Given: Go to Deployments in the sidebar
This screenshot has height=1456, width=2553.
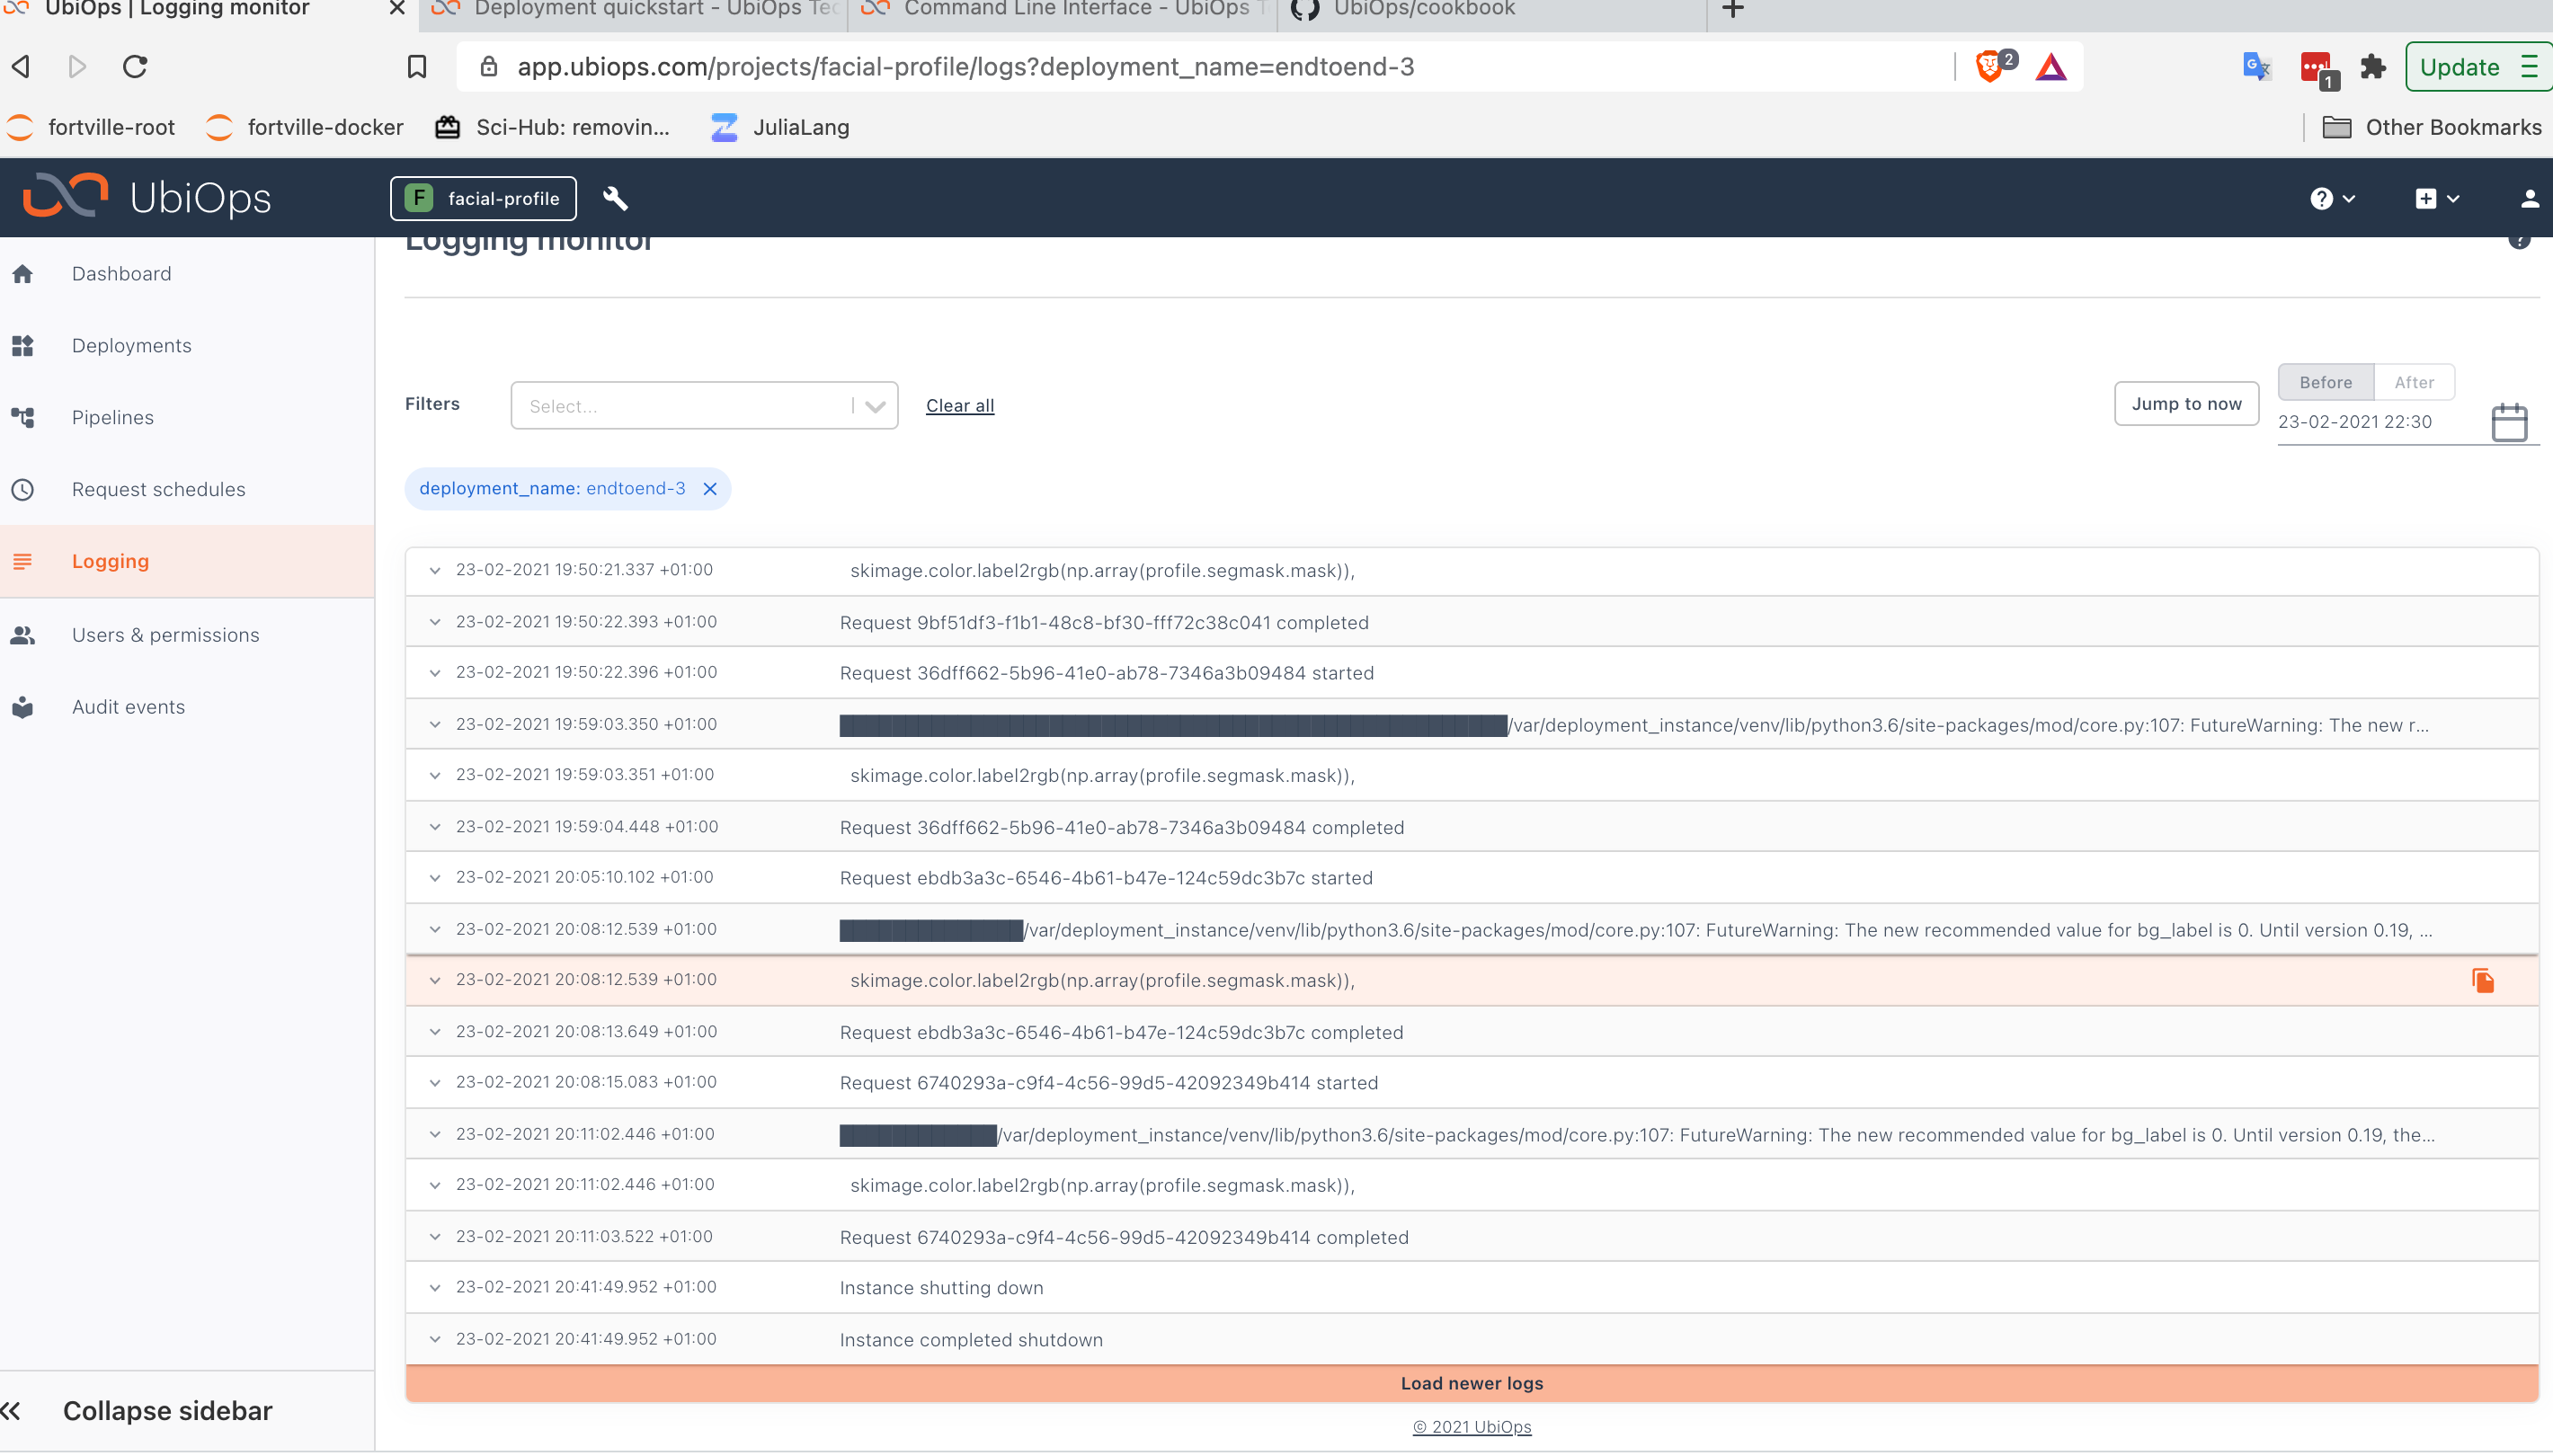Looking at the screenshot, I should point(131,346).
